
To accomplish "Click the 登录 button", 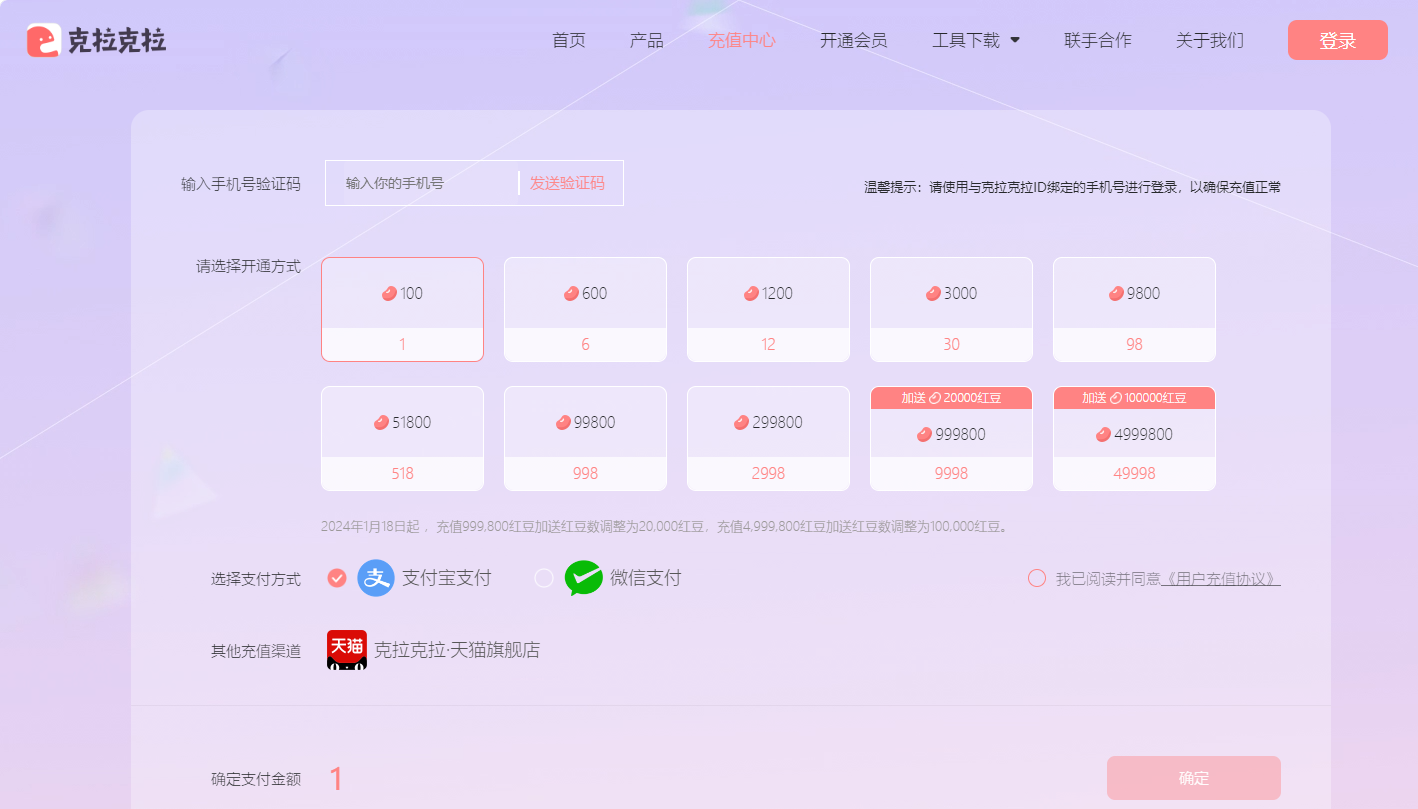I will [x=1337, y=40].
